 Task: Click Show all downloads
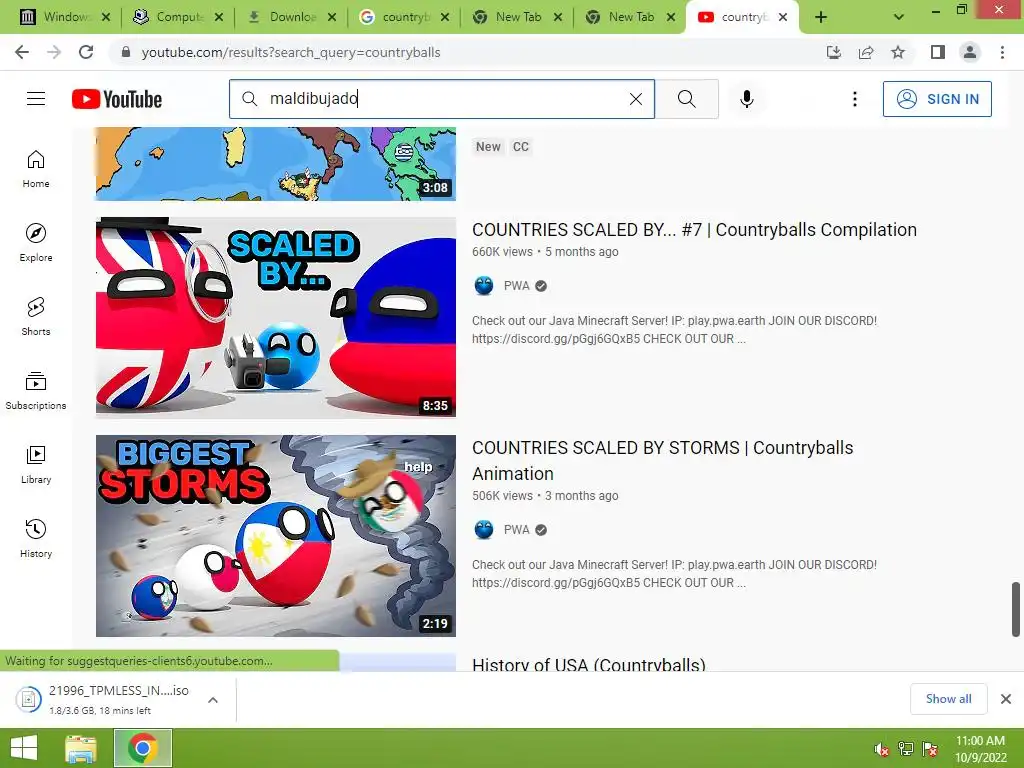tap(948, 699)
